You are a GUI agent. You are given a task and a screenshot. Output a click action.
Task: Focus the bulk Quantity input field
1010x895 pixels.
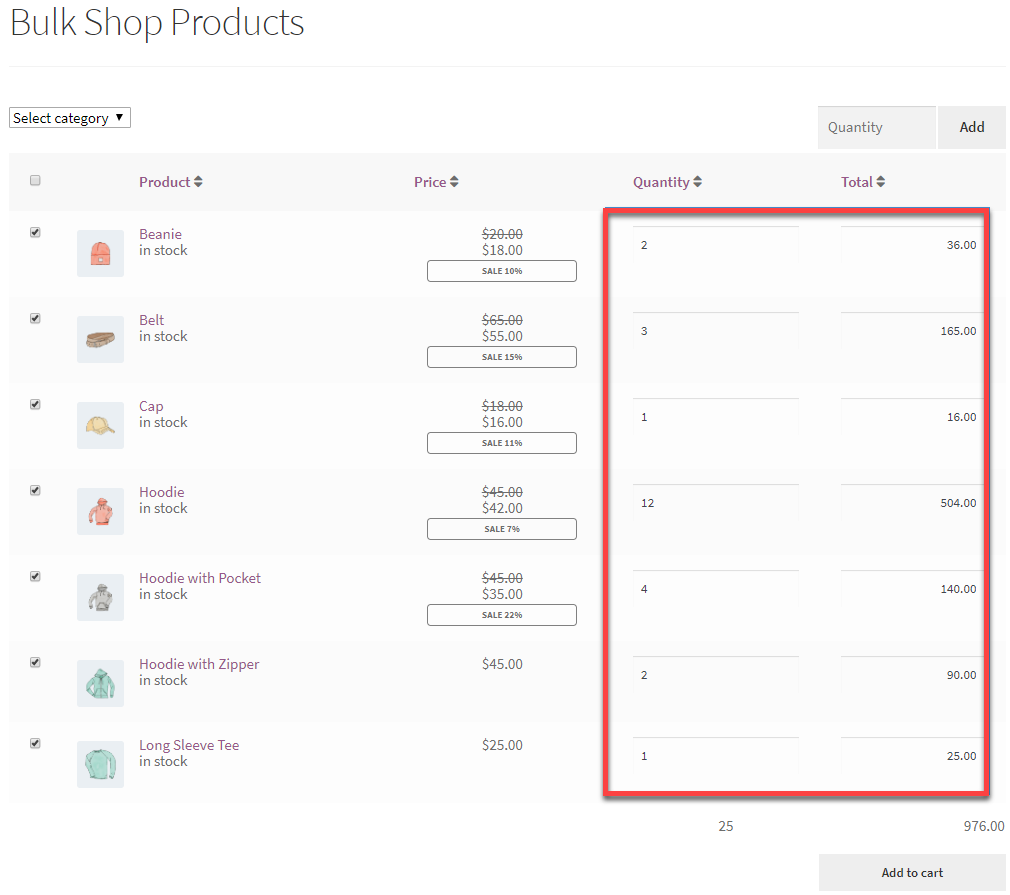click(876, 127)
